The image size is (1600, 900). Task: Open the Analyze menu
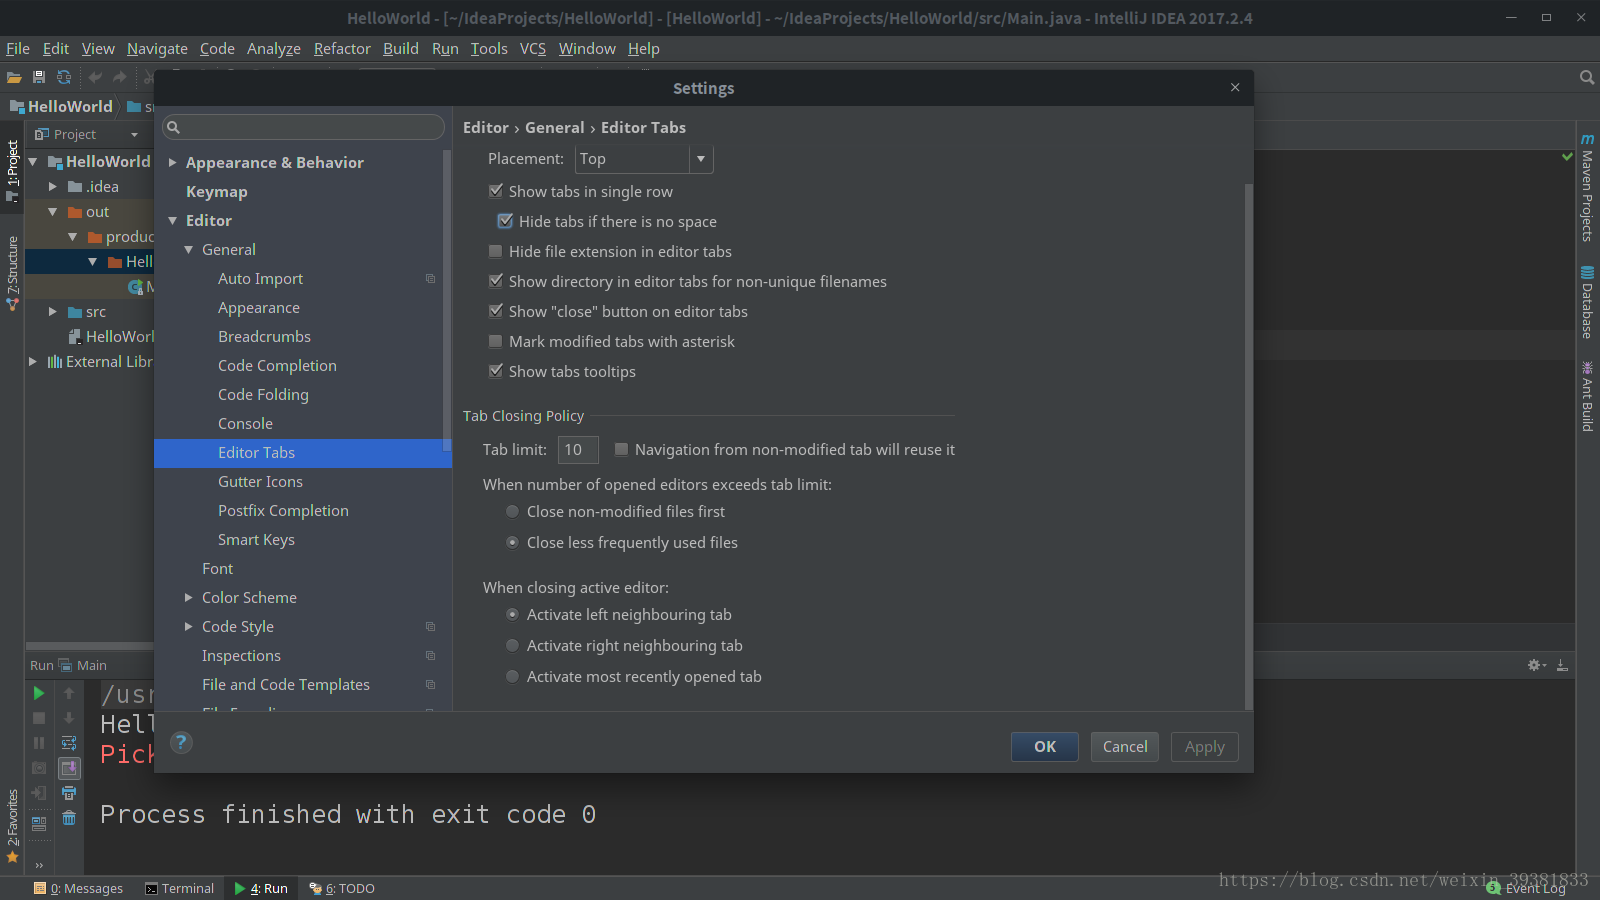[274, 48]
